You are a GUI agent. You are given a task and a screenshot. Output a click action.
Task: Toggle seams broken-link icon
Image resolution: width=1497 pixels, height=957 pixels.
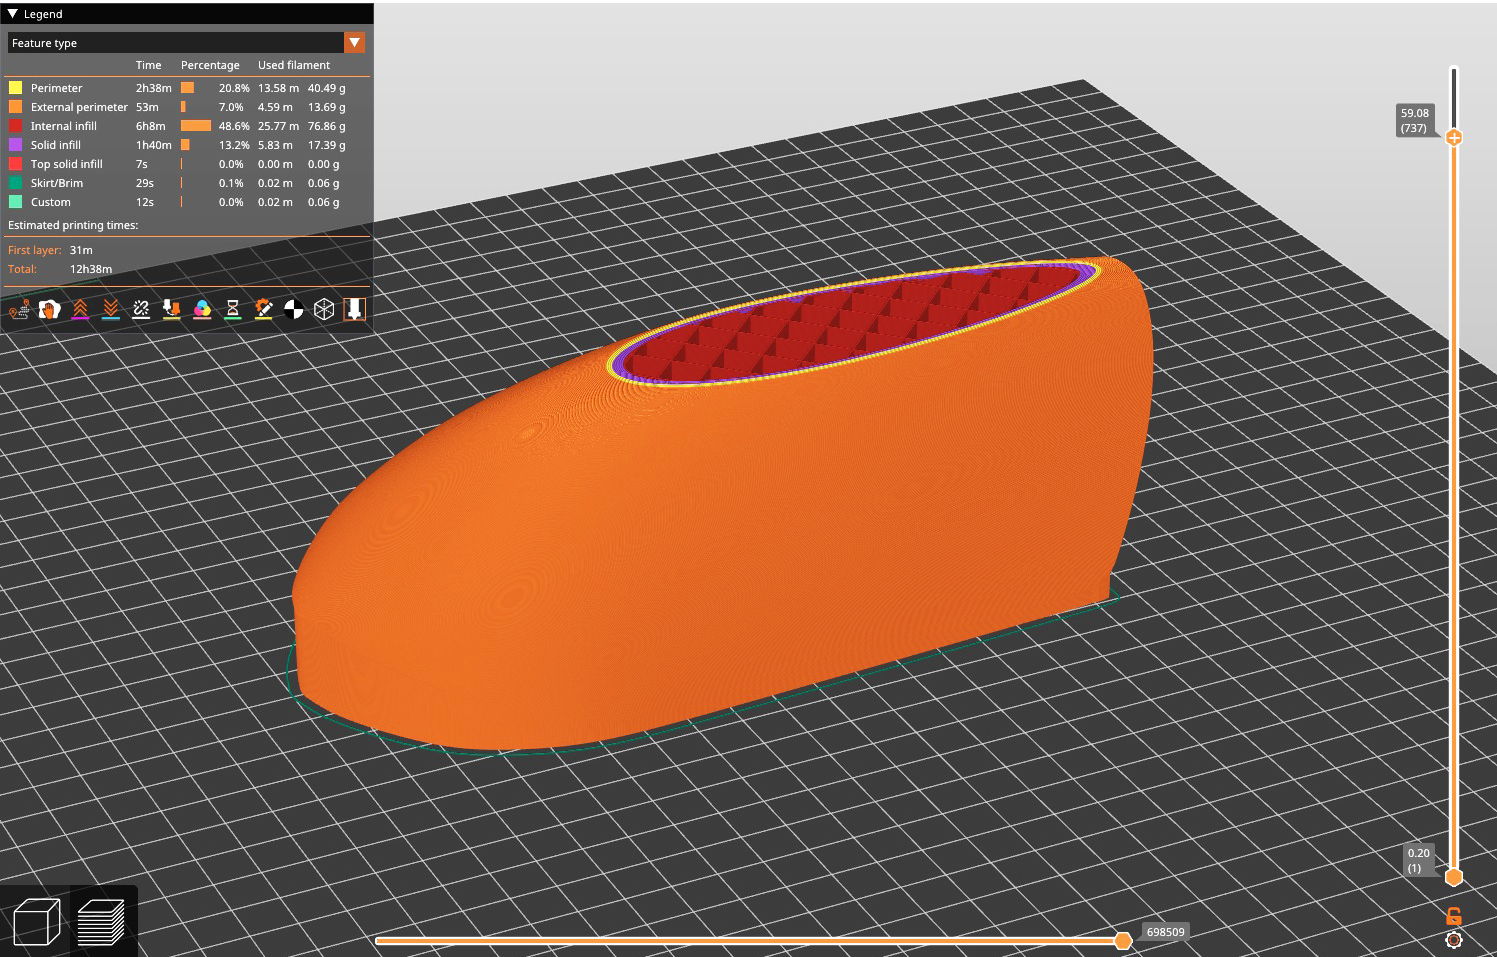coord(141,310)
